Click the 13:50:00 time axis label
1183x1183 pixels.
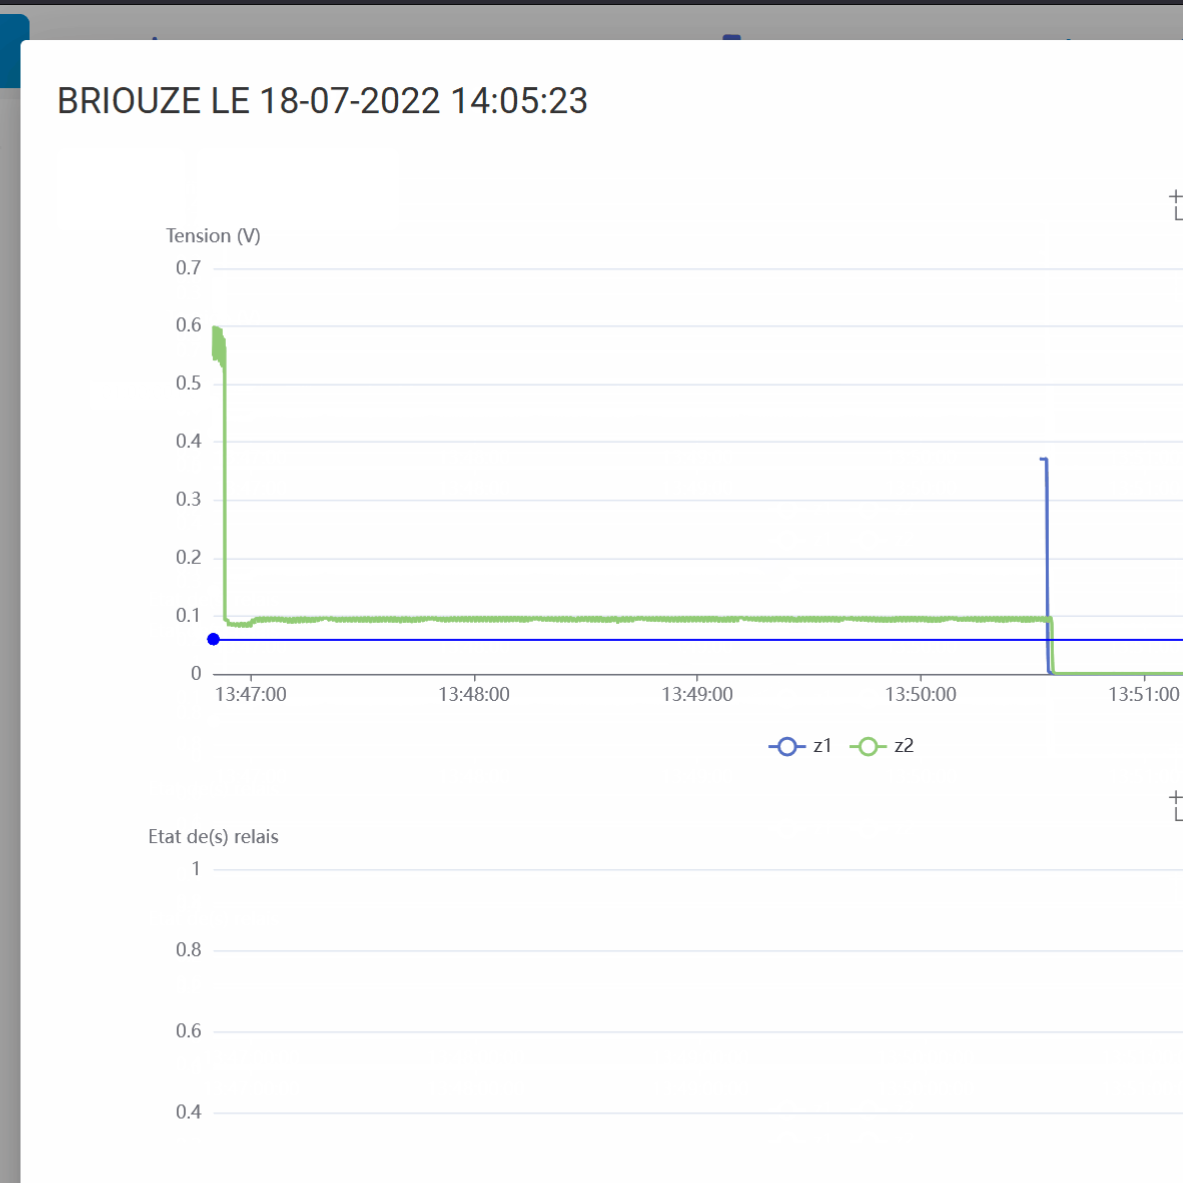(x=920, y=694)
